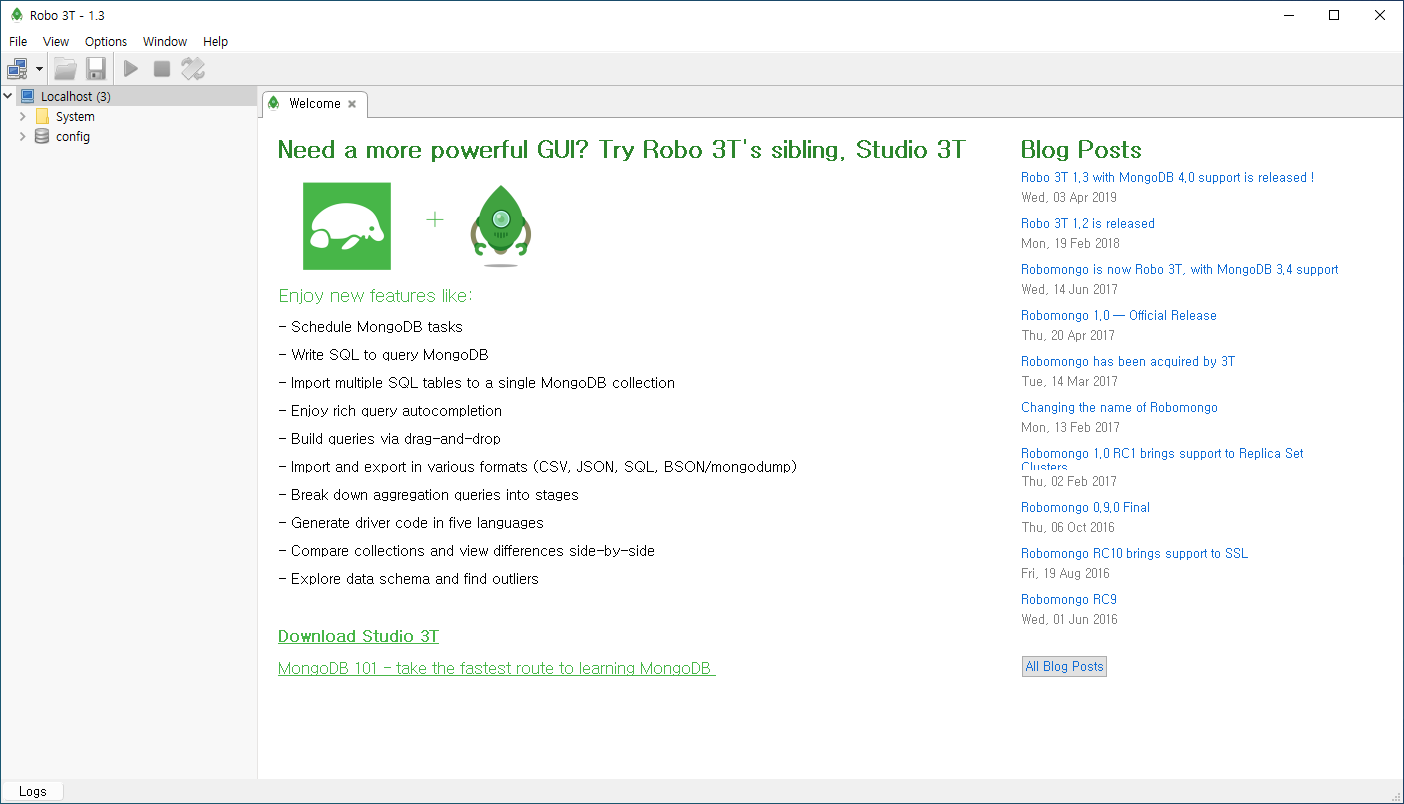The image size is (1404, 804).
Task: Open the Download Studio 3T link
Action: (x=358, y=636)
